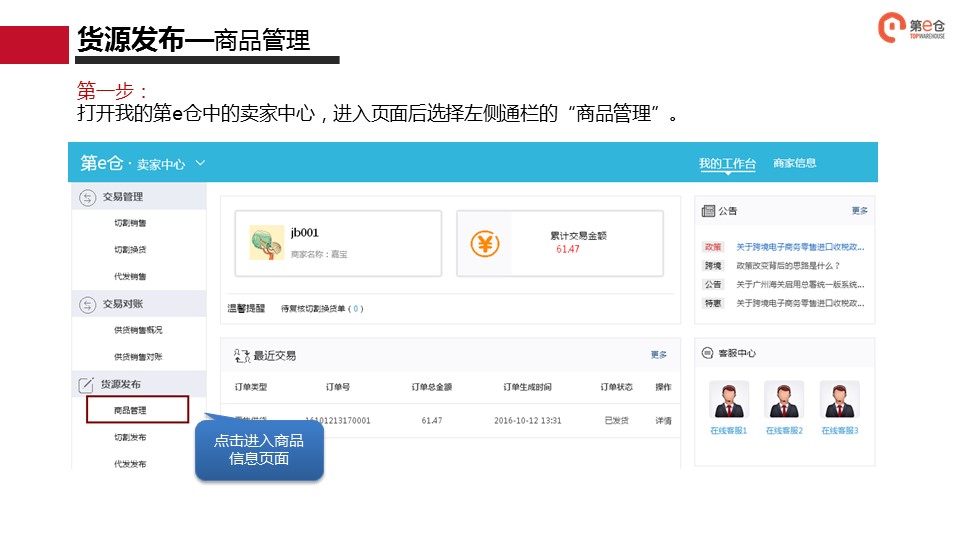The width and height of the screenshot is (960, 540).
Task: Open the 商家信息 tab
Action: tap(794, 163)
